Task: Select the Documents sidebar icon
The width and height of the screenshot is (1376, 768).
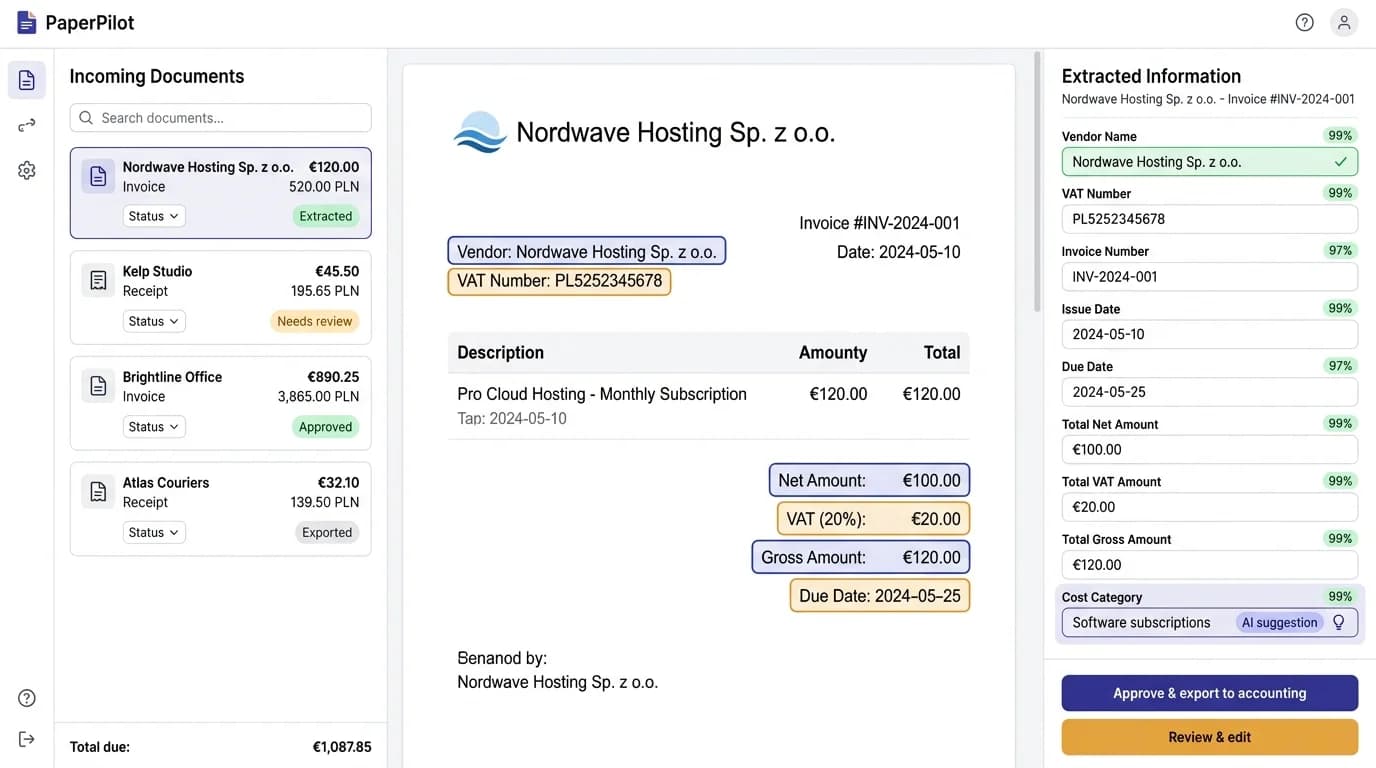Action: coord(27,80)
